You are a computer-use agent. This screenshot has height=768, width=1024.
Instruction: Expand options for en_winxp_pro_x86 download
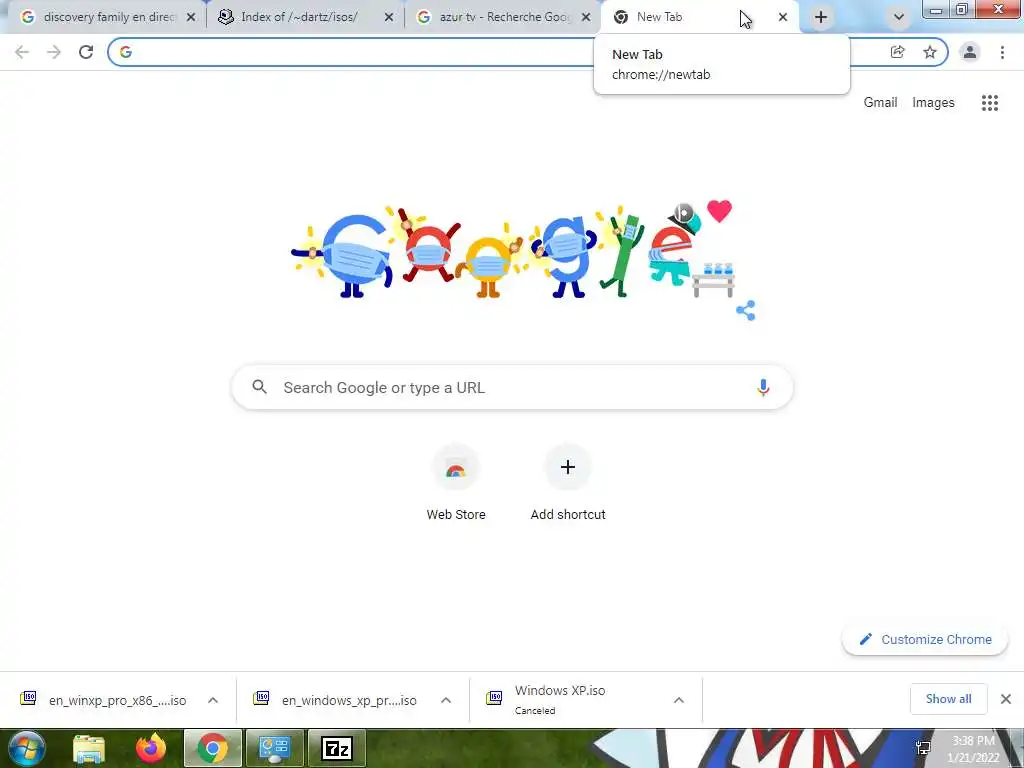click(x=213, y=700)
